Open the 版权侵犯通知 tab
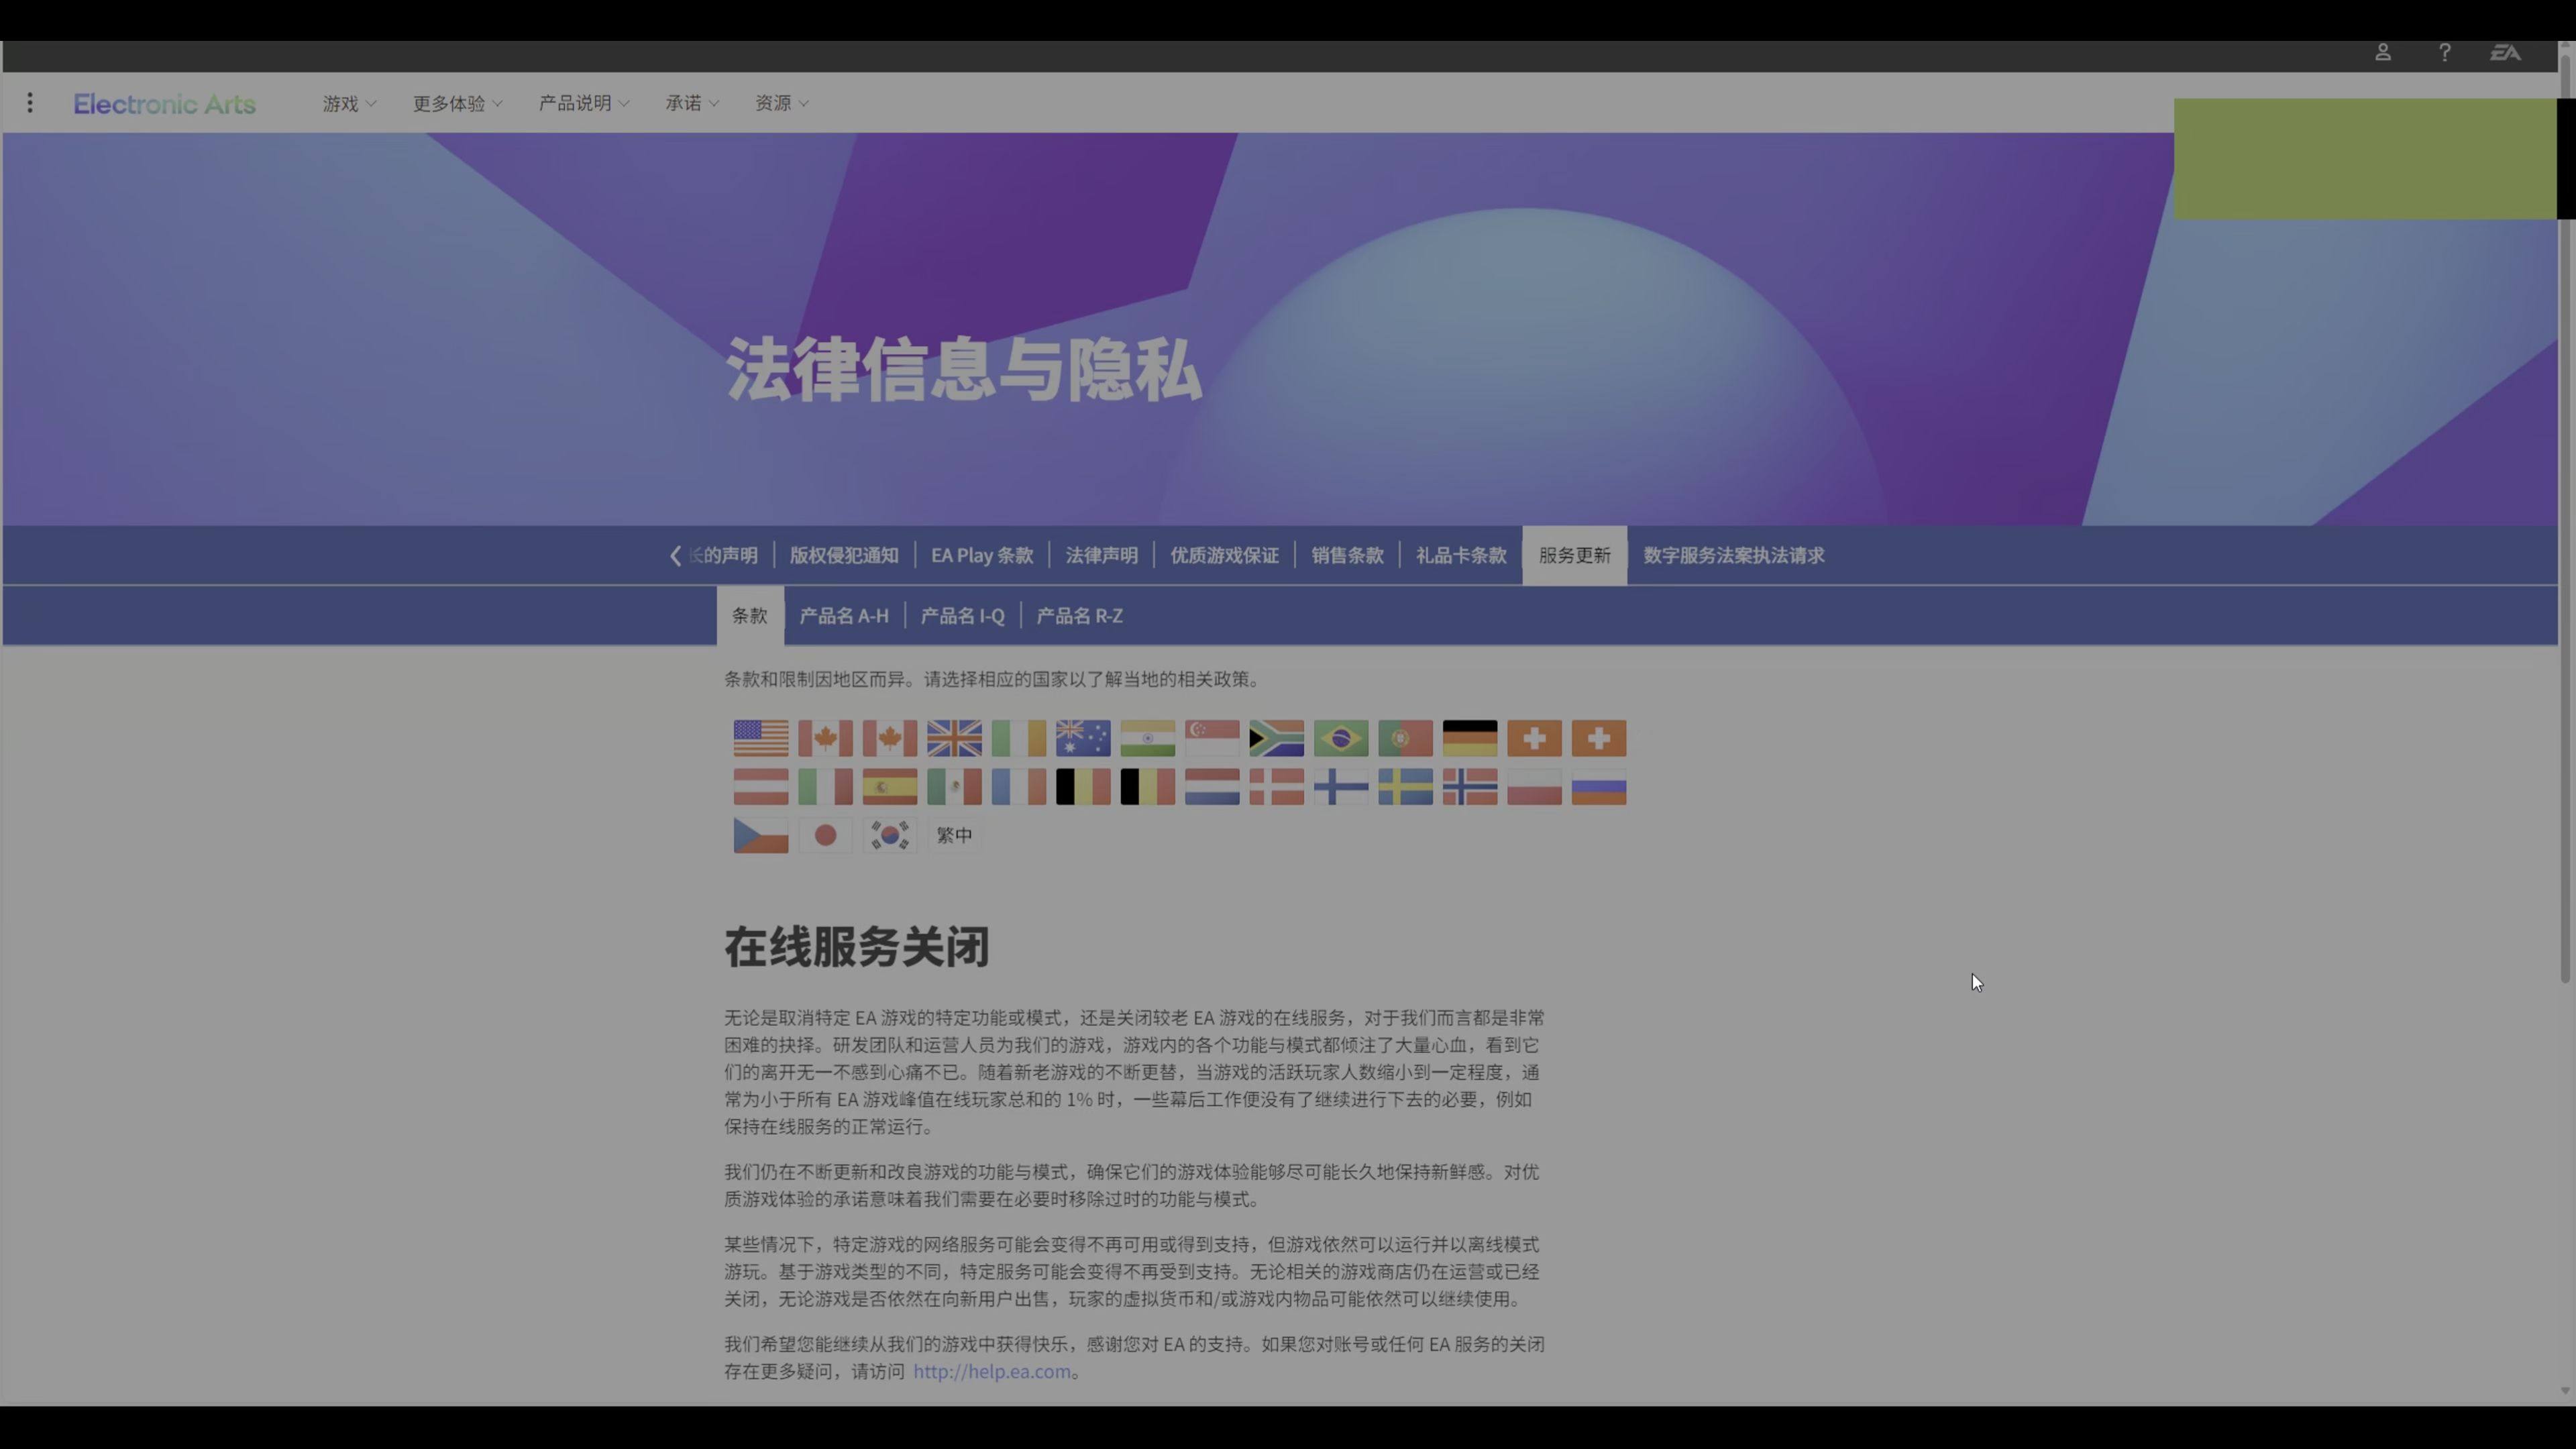The image size is (2576, 1449). pyautogui.click(x=844, y=555)
